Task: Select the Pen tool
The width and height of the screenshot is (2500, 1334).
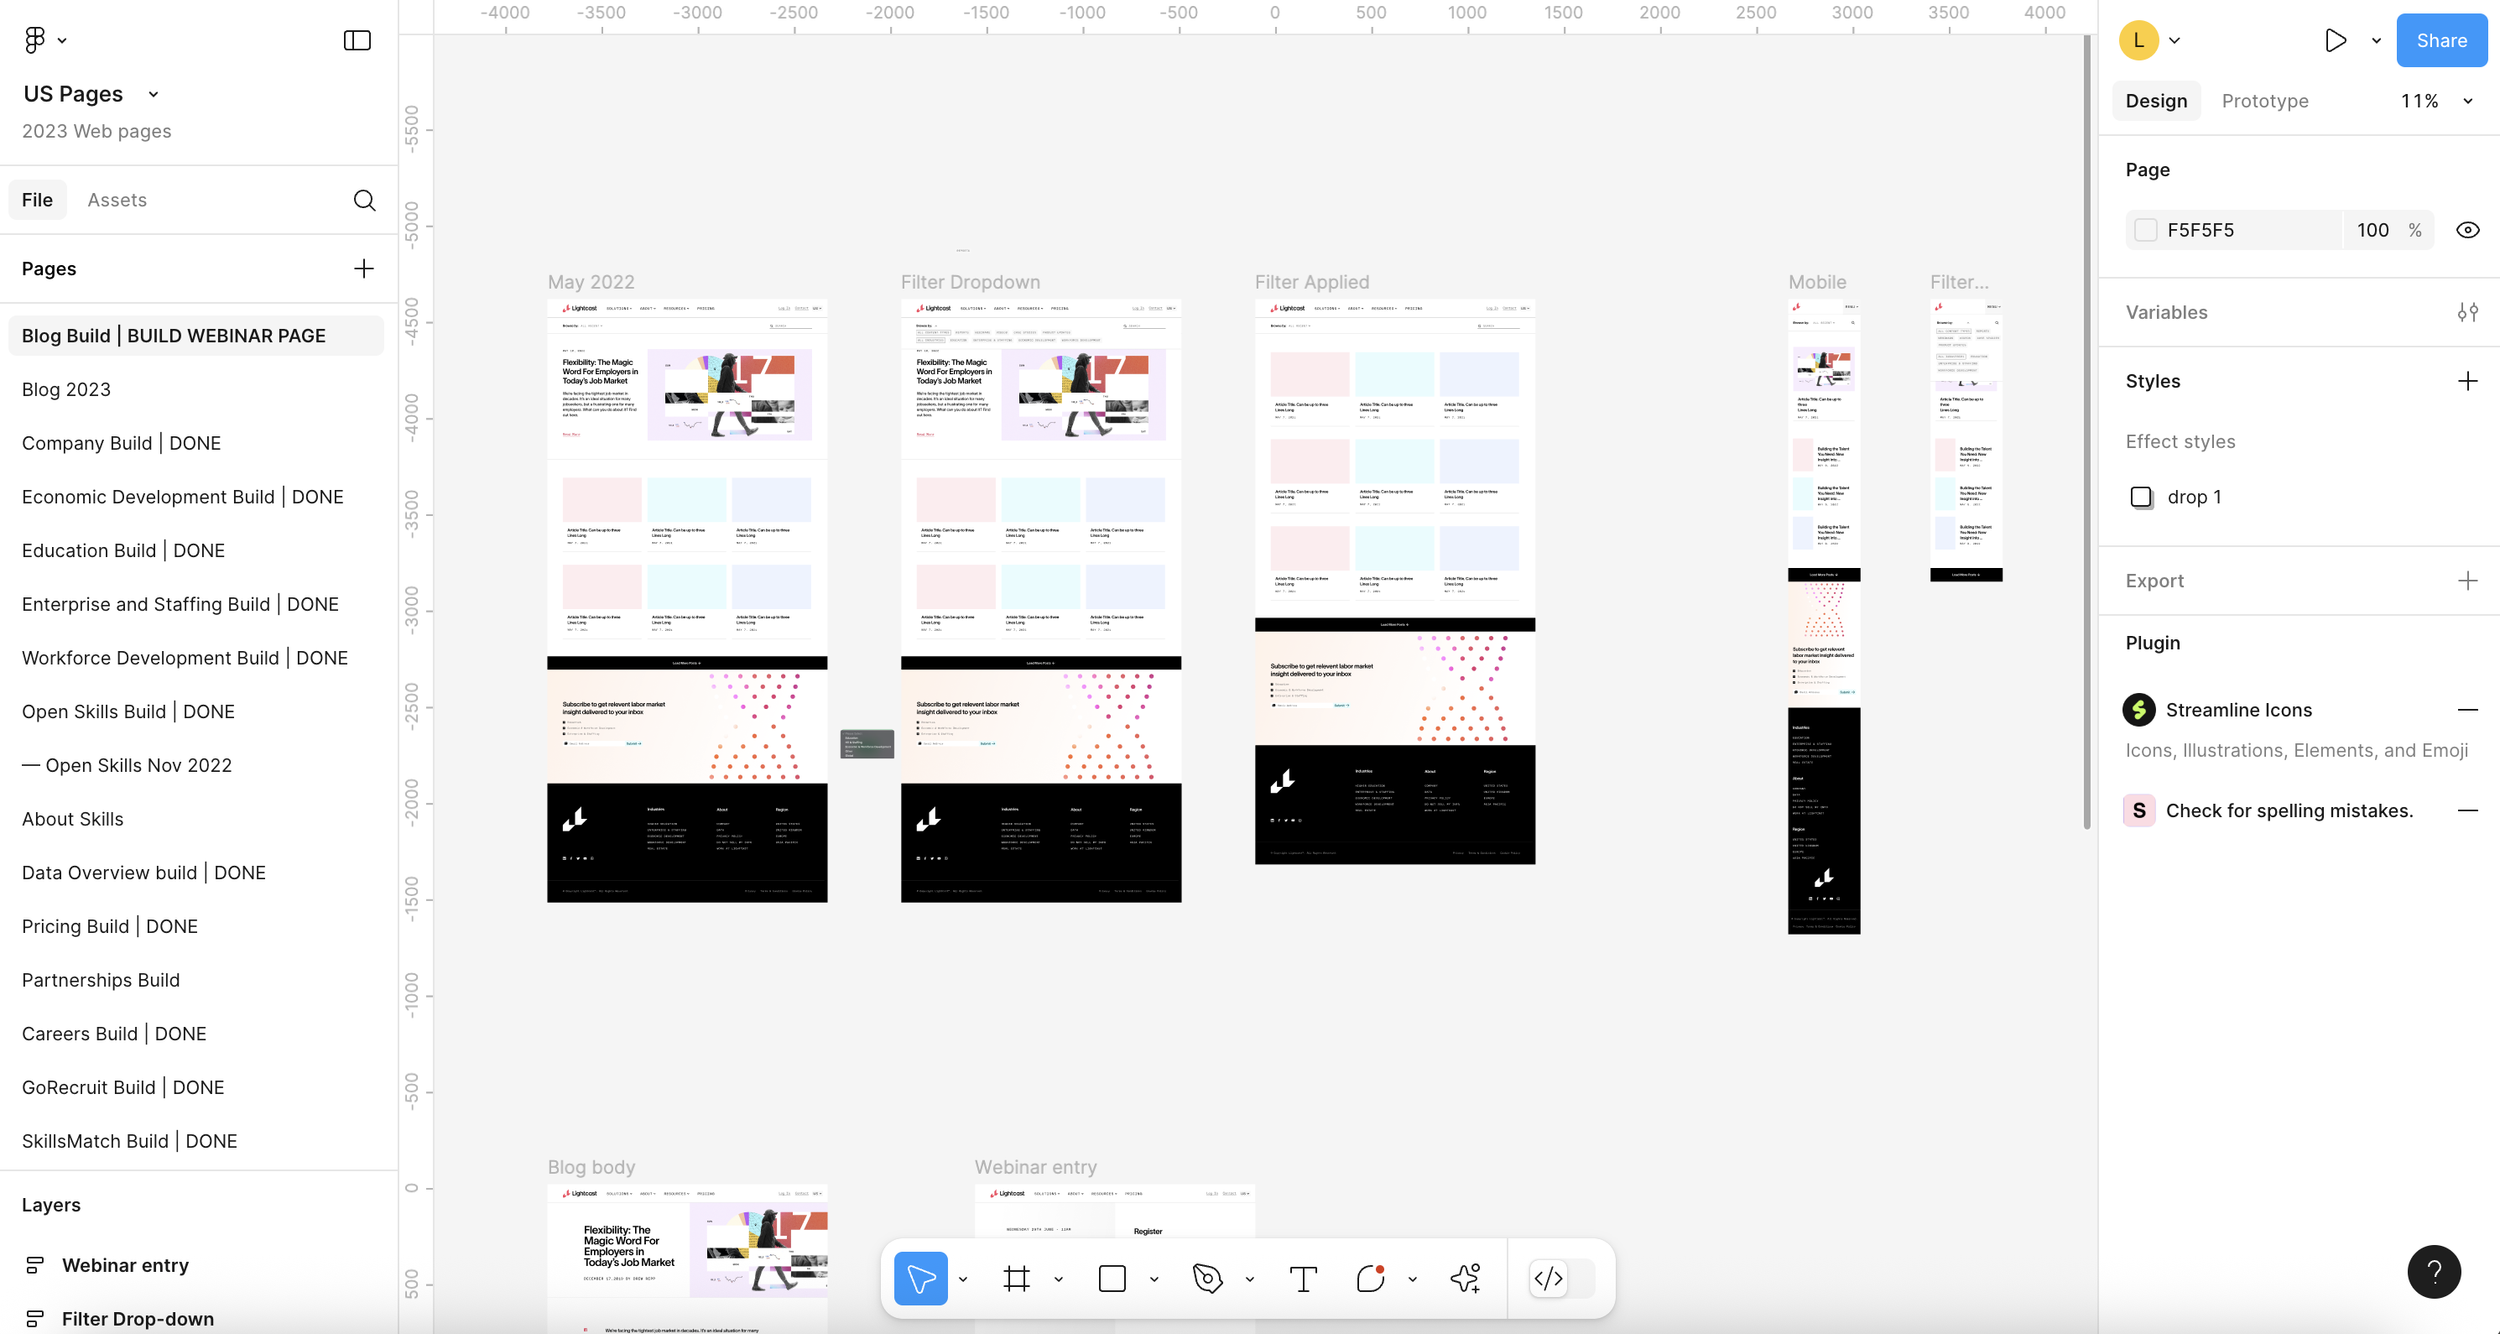Action: pos(1208,1278)
